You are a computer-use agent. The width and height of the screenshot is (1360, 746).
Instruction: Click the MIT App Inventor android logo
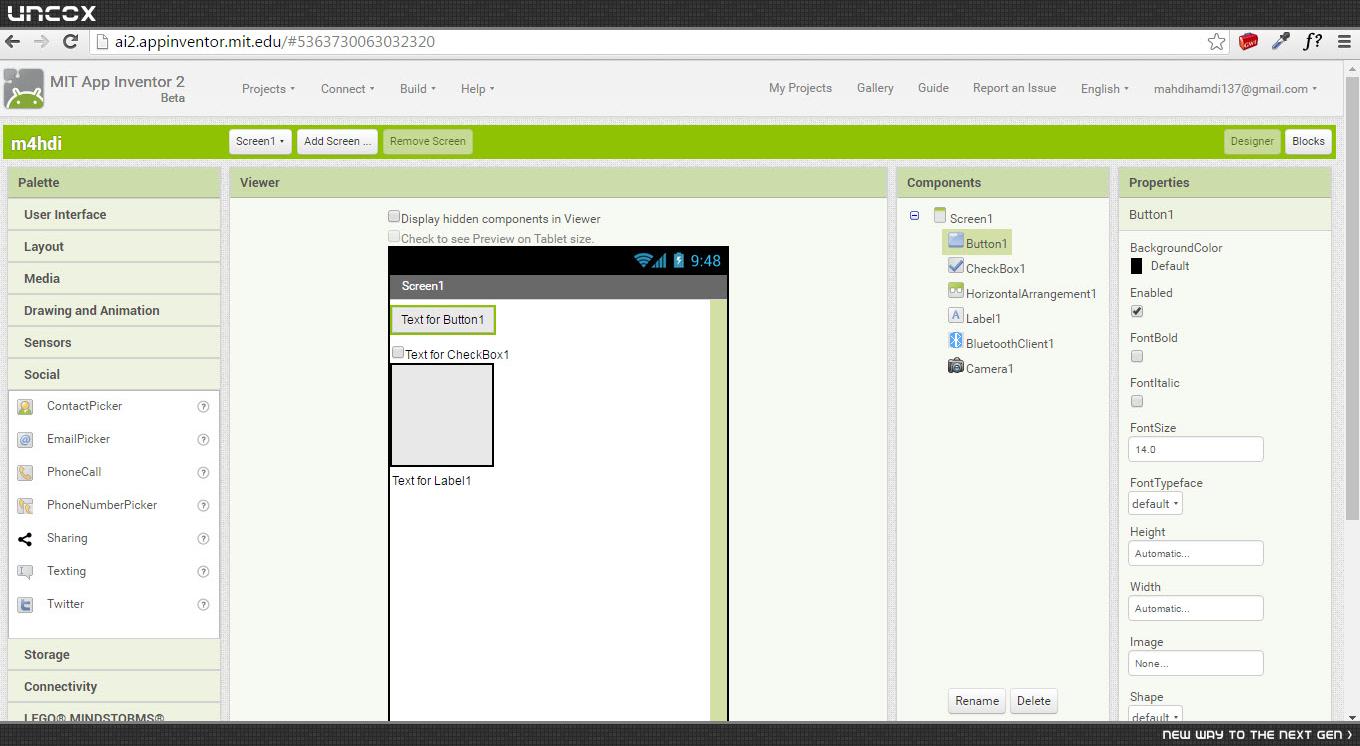[x=23, y=89]
